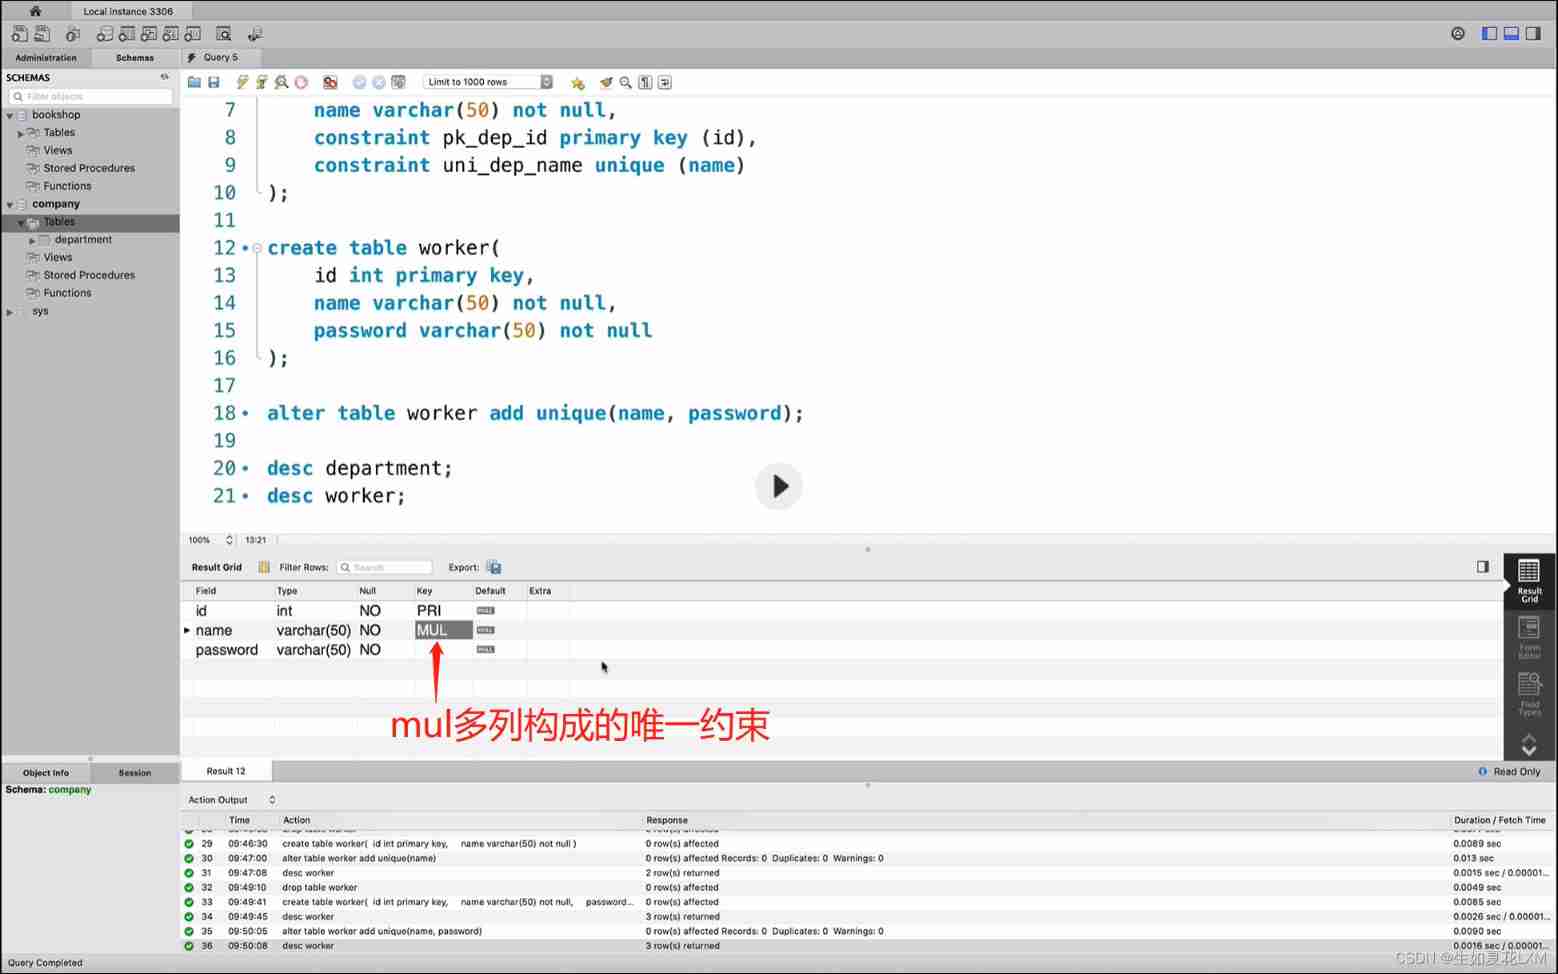1558x974 pixels.
Task: Create a new function icon
Action: (192, 34)
